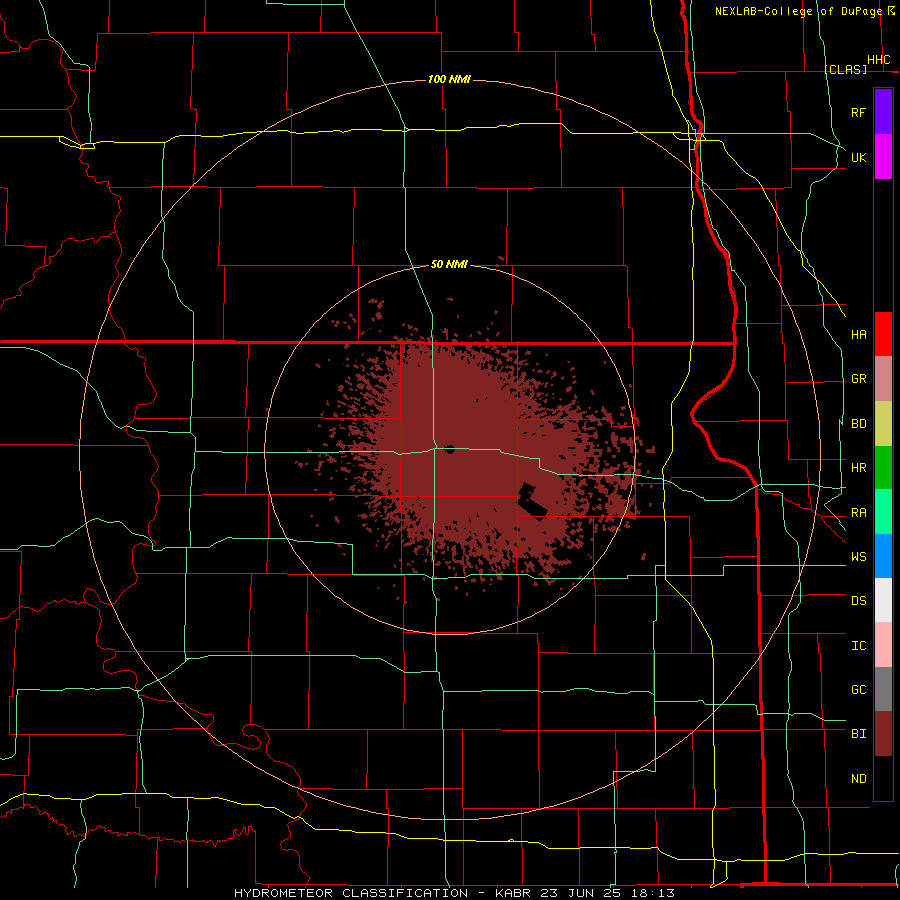Click the HHC product code label
The height and width of the screenshot is (900, 900).
(879, 60)
